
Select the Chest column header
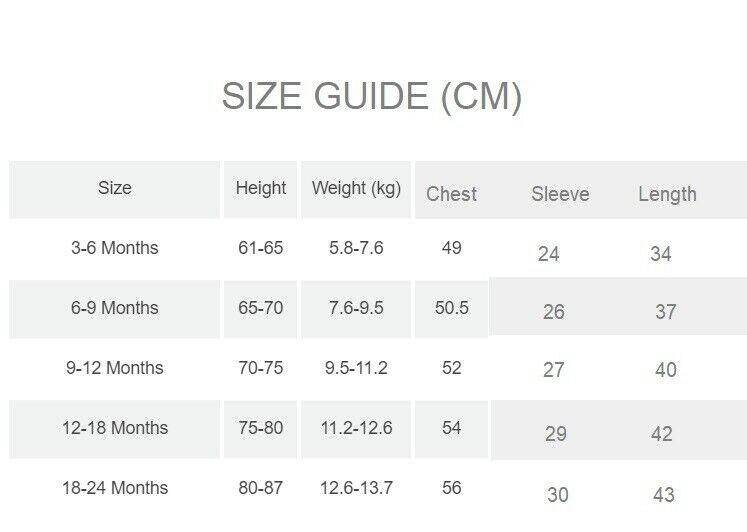(x=452, y=194)
